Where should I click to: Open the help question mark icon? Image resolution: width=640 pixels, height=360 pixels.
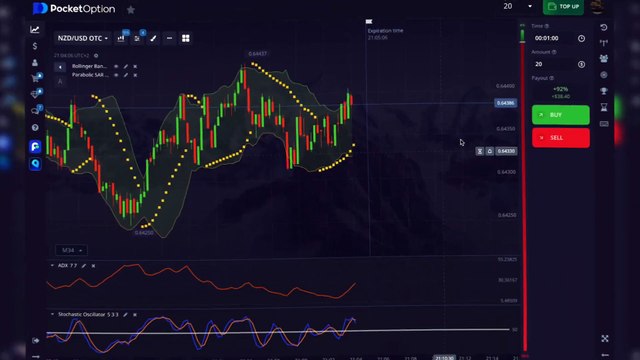35,127
